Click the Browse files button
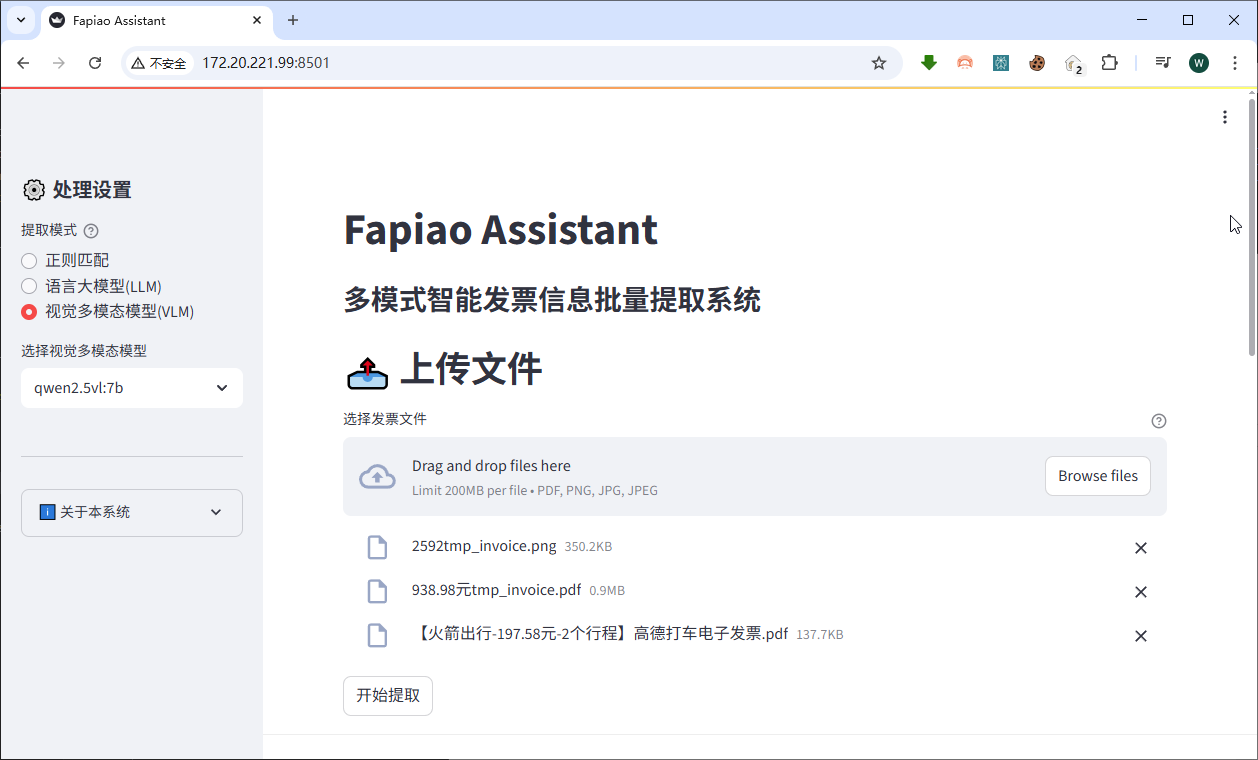The width and height of the screenshot is (1258, 760). click(1097, 476)
